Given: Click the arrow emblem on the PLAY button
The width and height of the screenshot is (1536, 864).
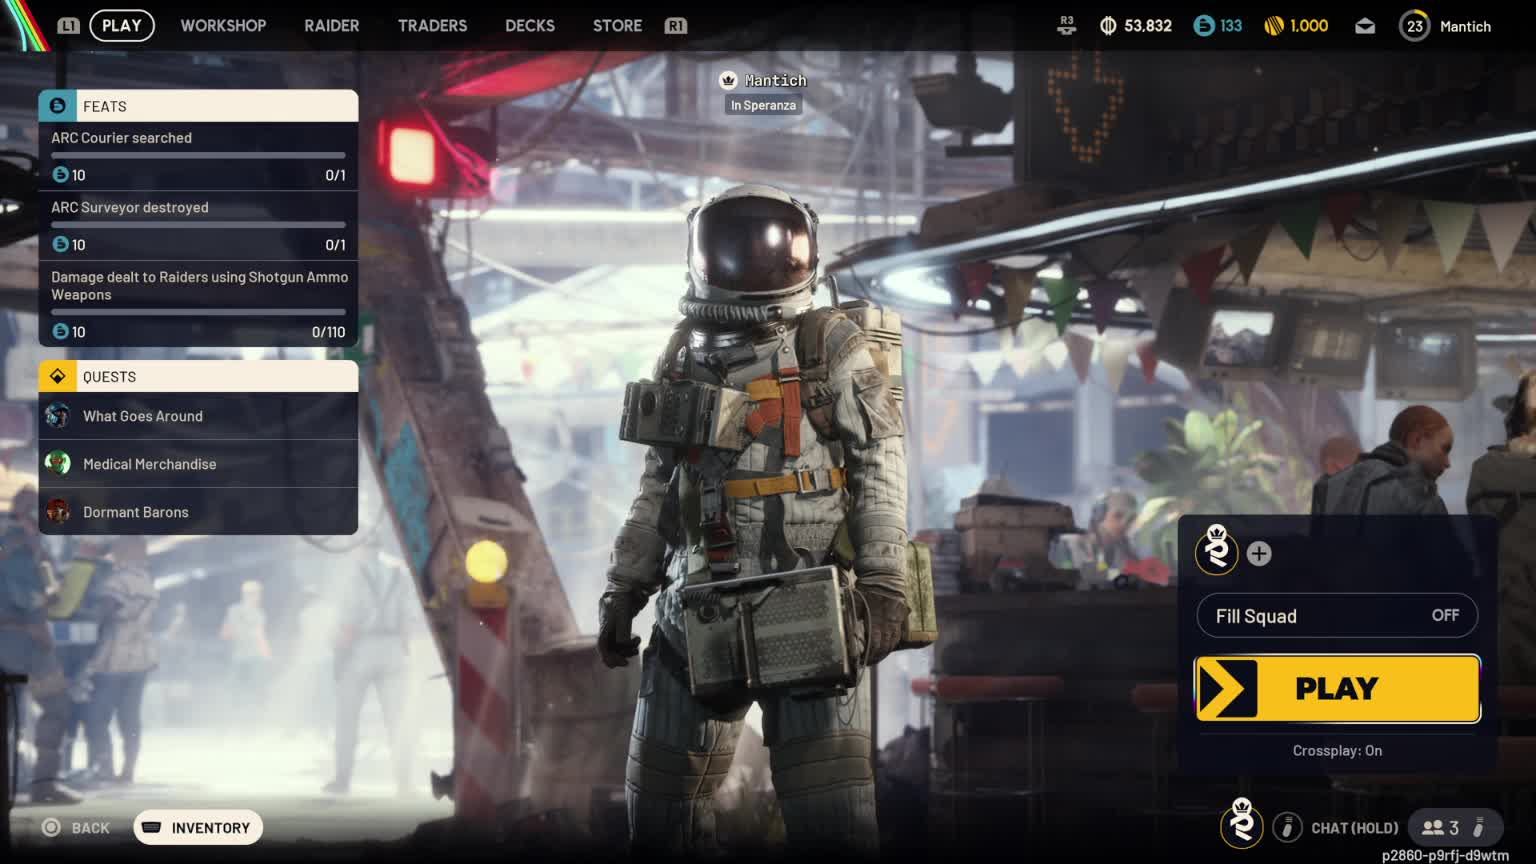Looking at the screenshot, I should click(1227, 688).
